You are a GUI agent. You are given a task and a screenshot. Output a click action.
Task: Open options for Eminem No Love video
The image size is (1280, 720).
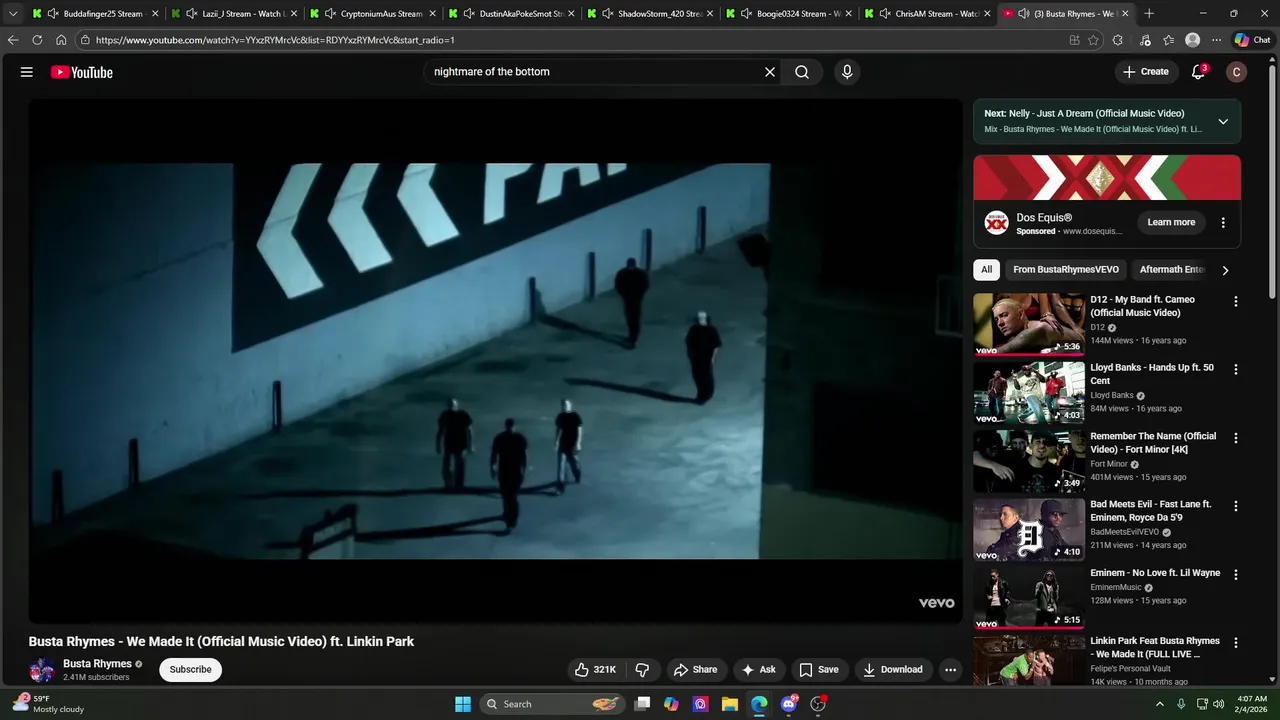point(1236,574)
